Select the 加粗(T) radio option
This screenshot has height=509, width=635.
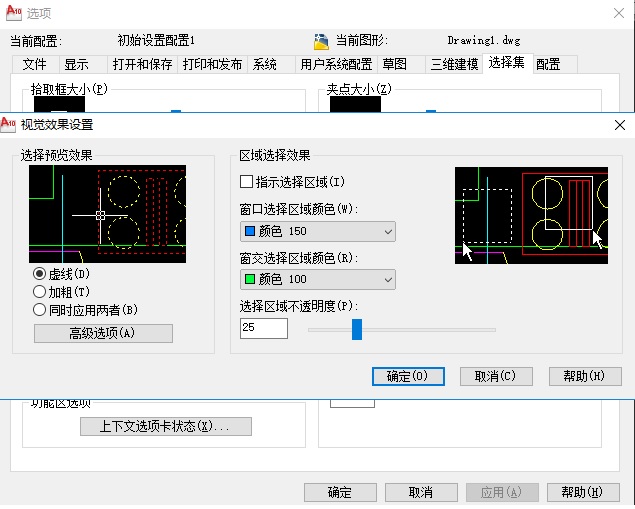(x=39, y=292)
